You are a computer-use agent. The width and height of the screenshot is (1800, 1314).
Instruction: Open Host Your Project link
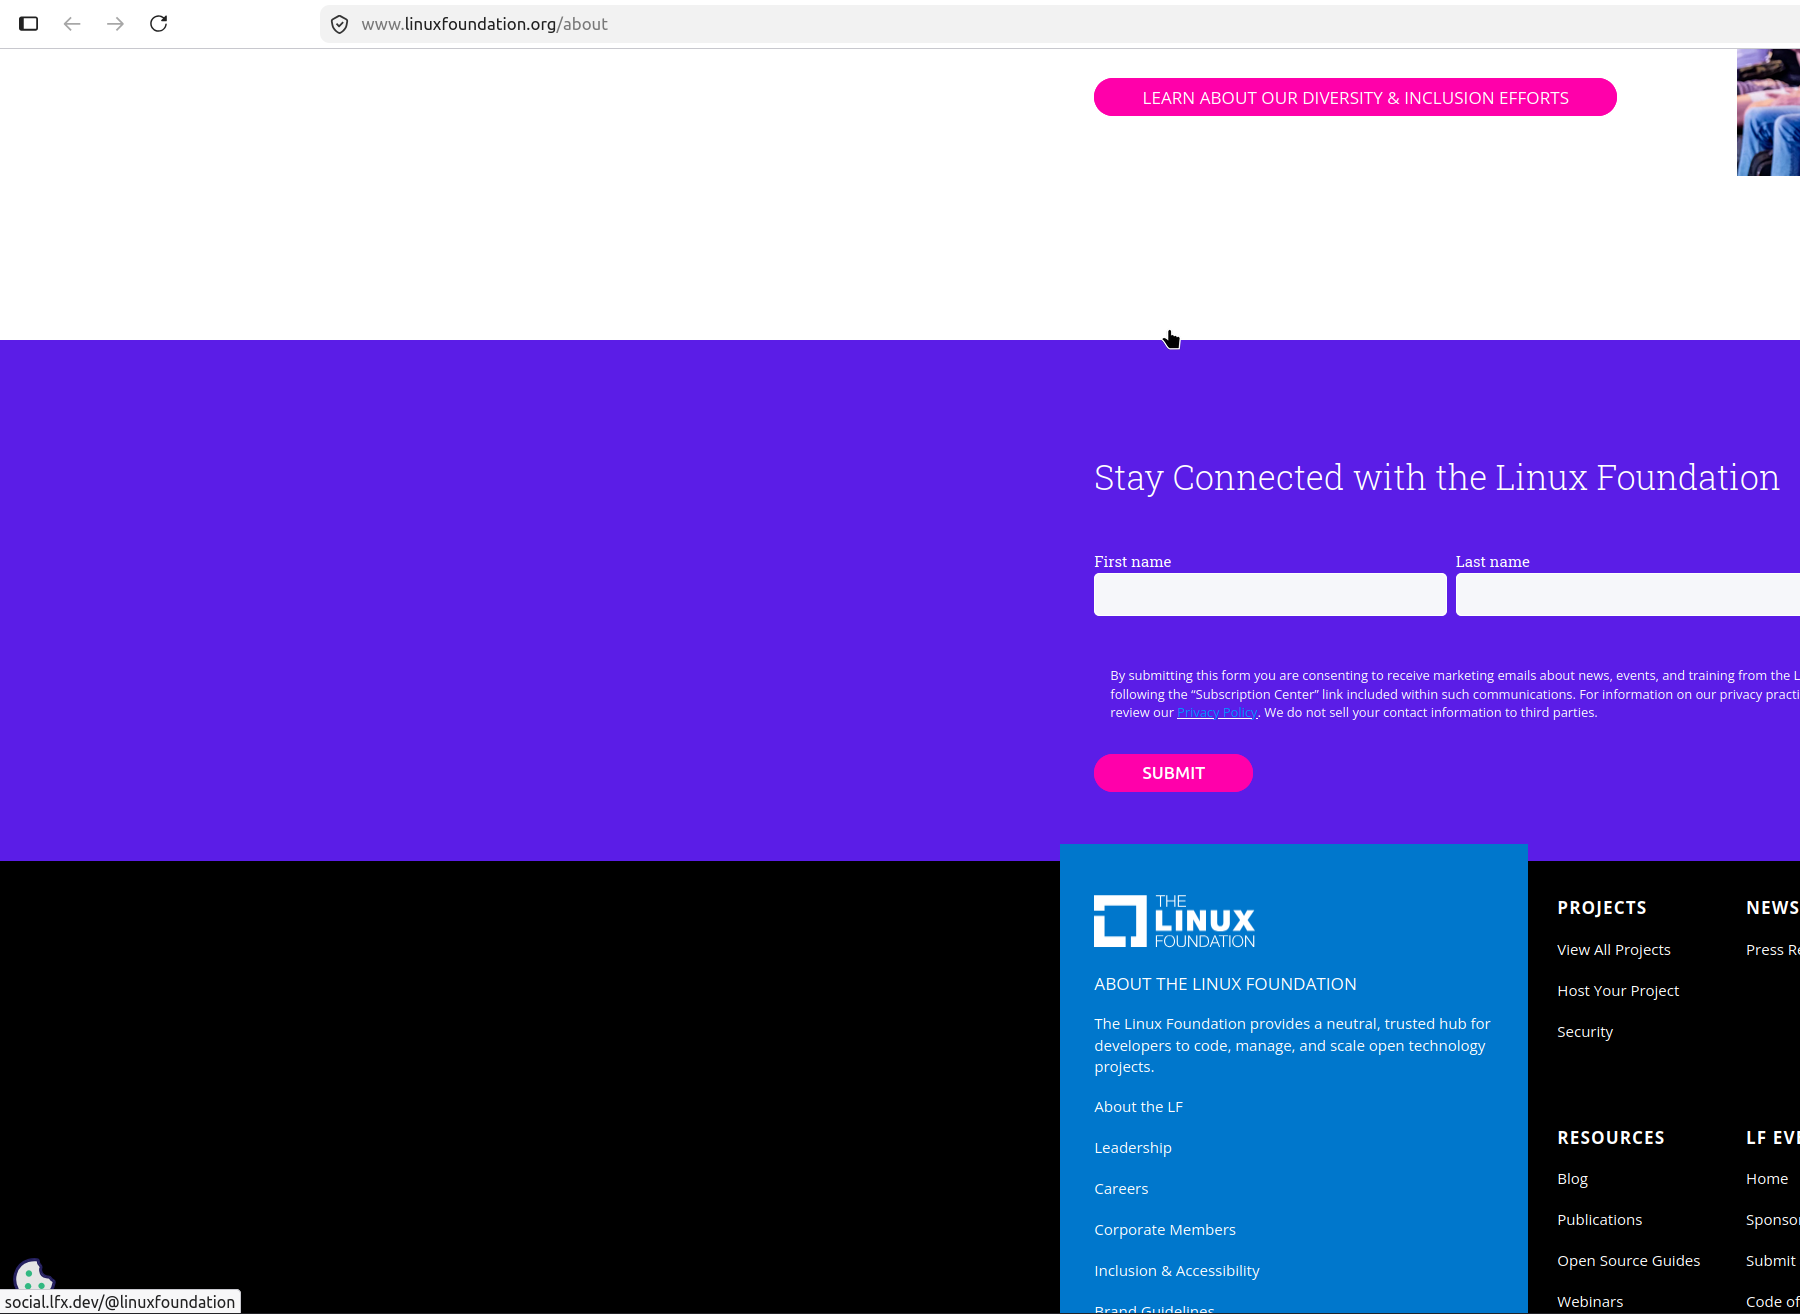[1618, 991]
